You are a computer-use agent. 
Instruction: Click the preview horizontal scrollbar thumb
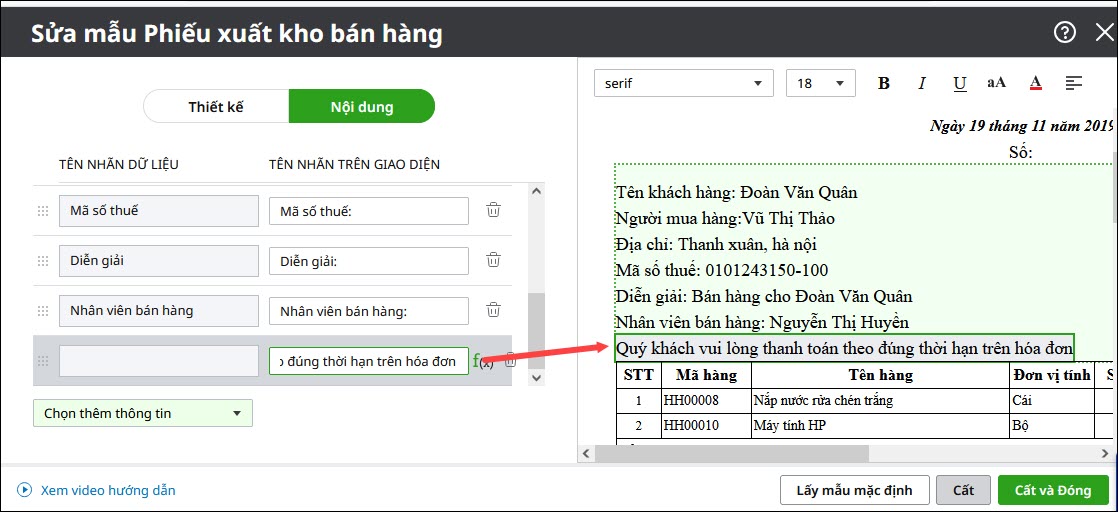732,453
